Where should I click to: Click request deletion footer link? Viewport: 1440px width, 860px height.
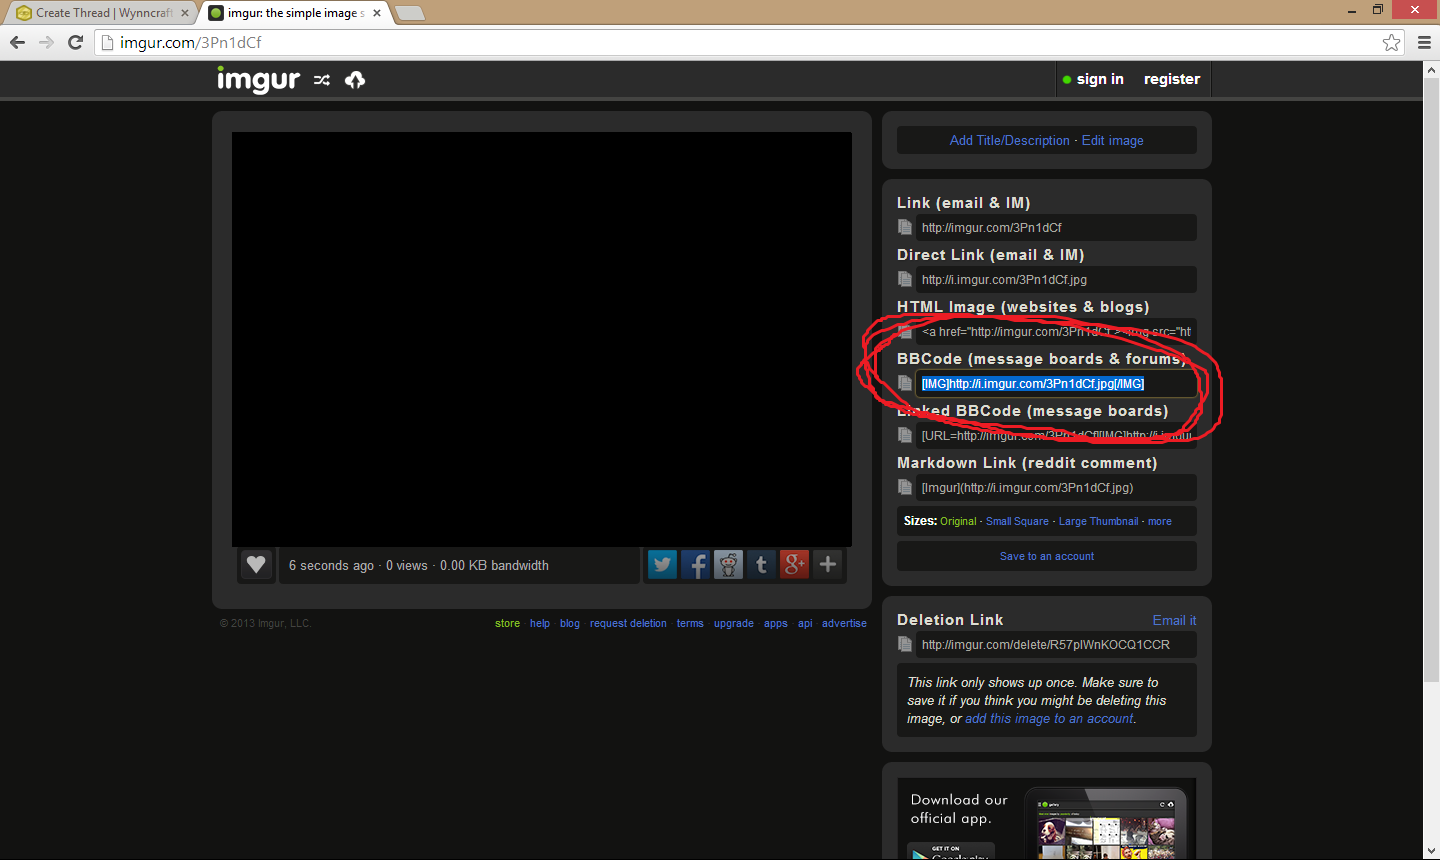click(x=628, y=623)
